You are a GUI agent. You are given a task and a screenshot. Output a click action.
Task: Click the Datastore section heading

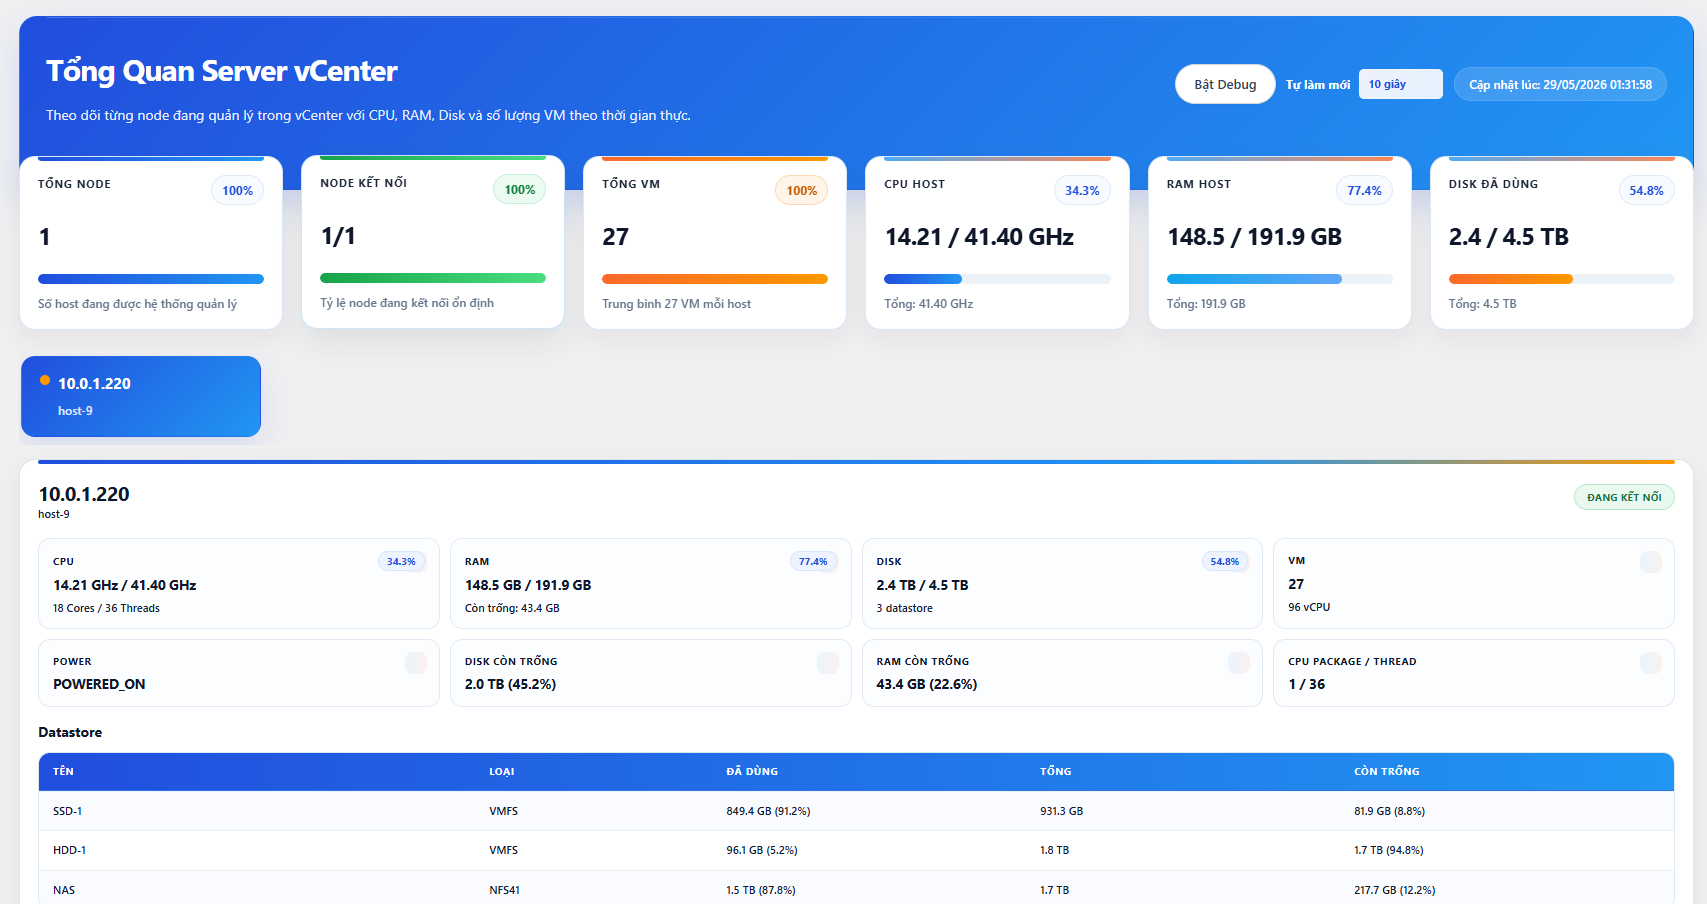(70, 732)
